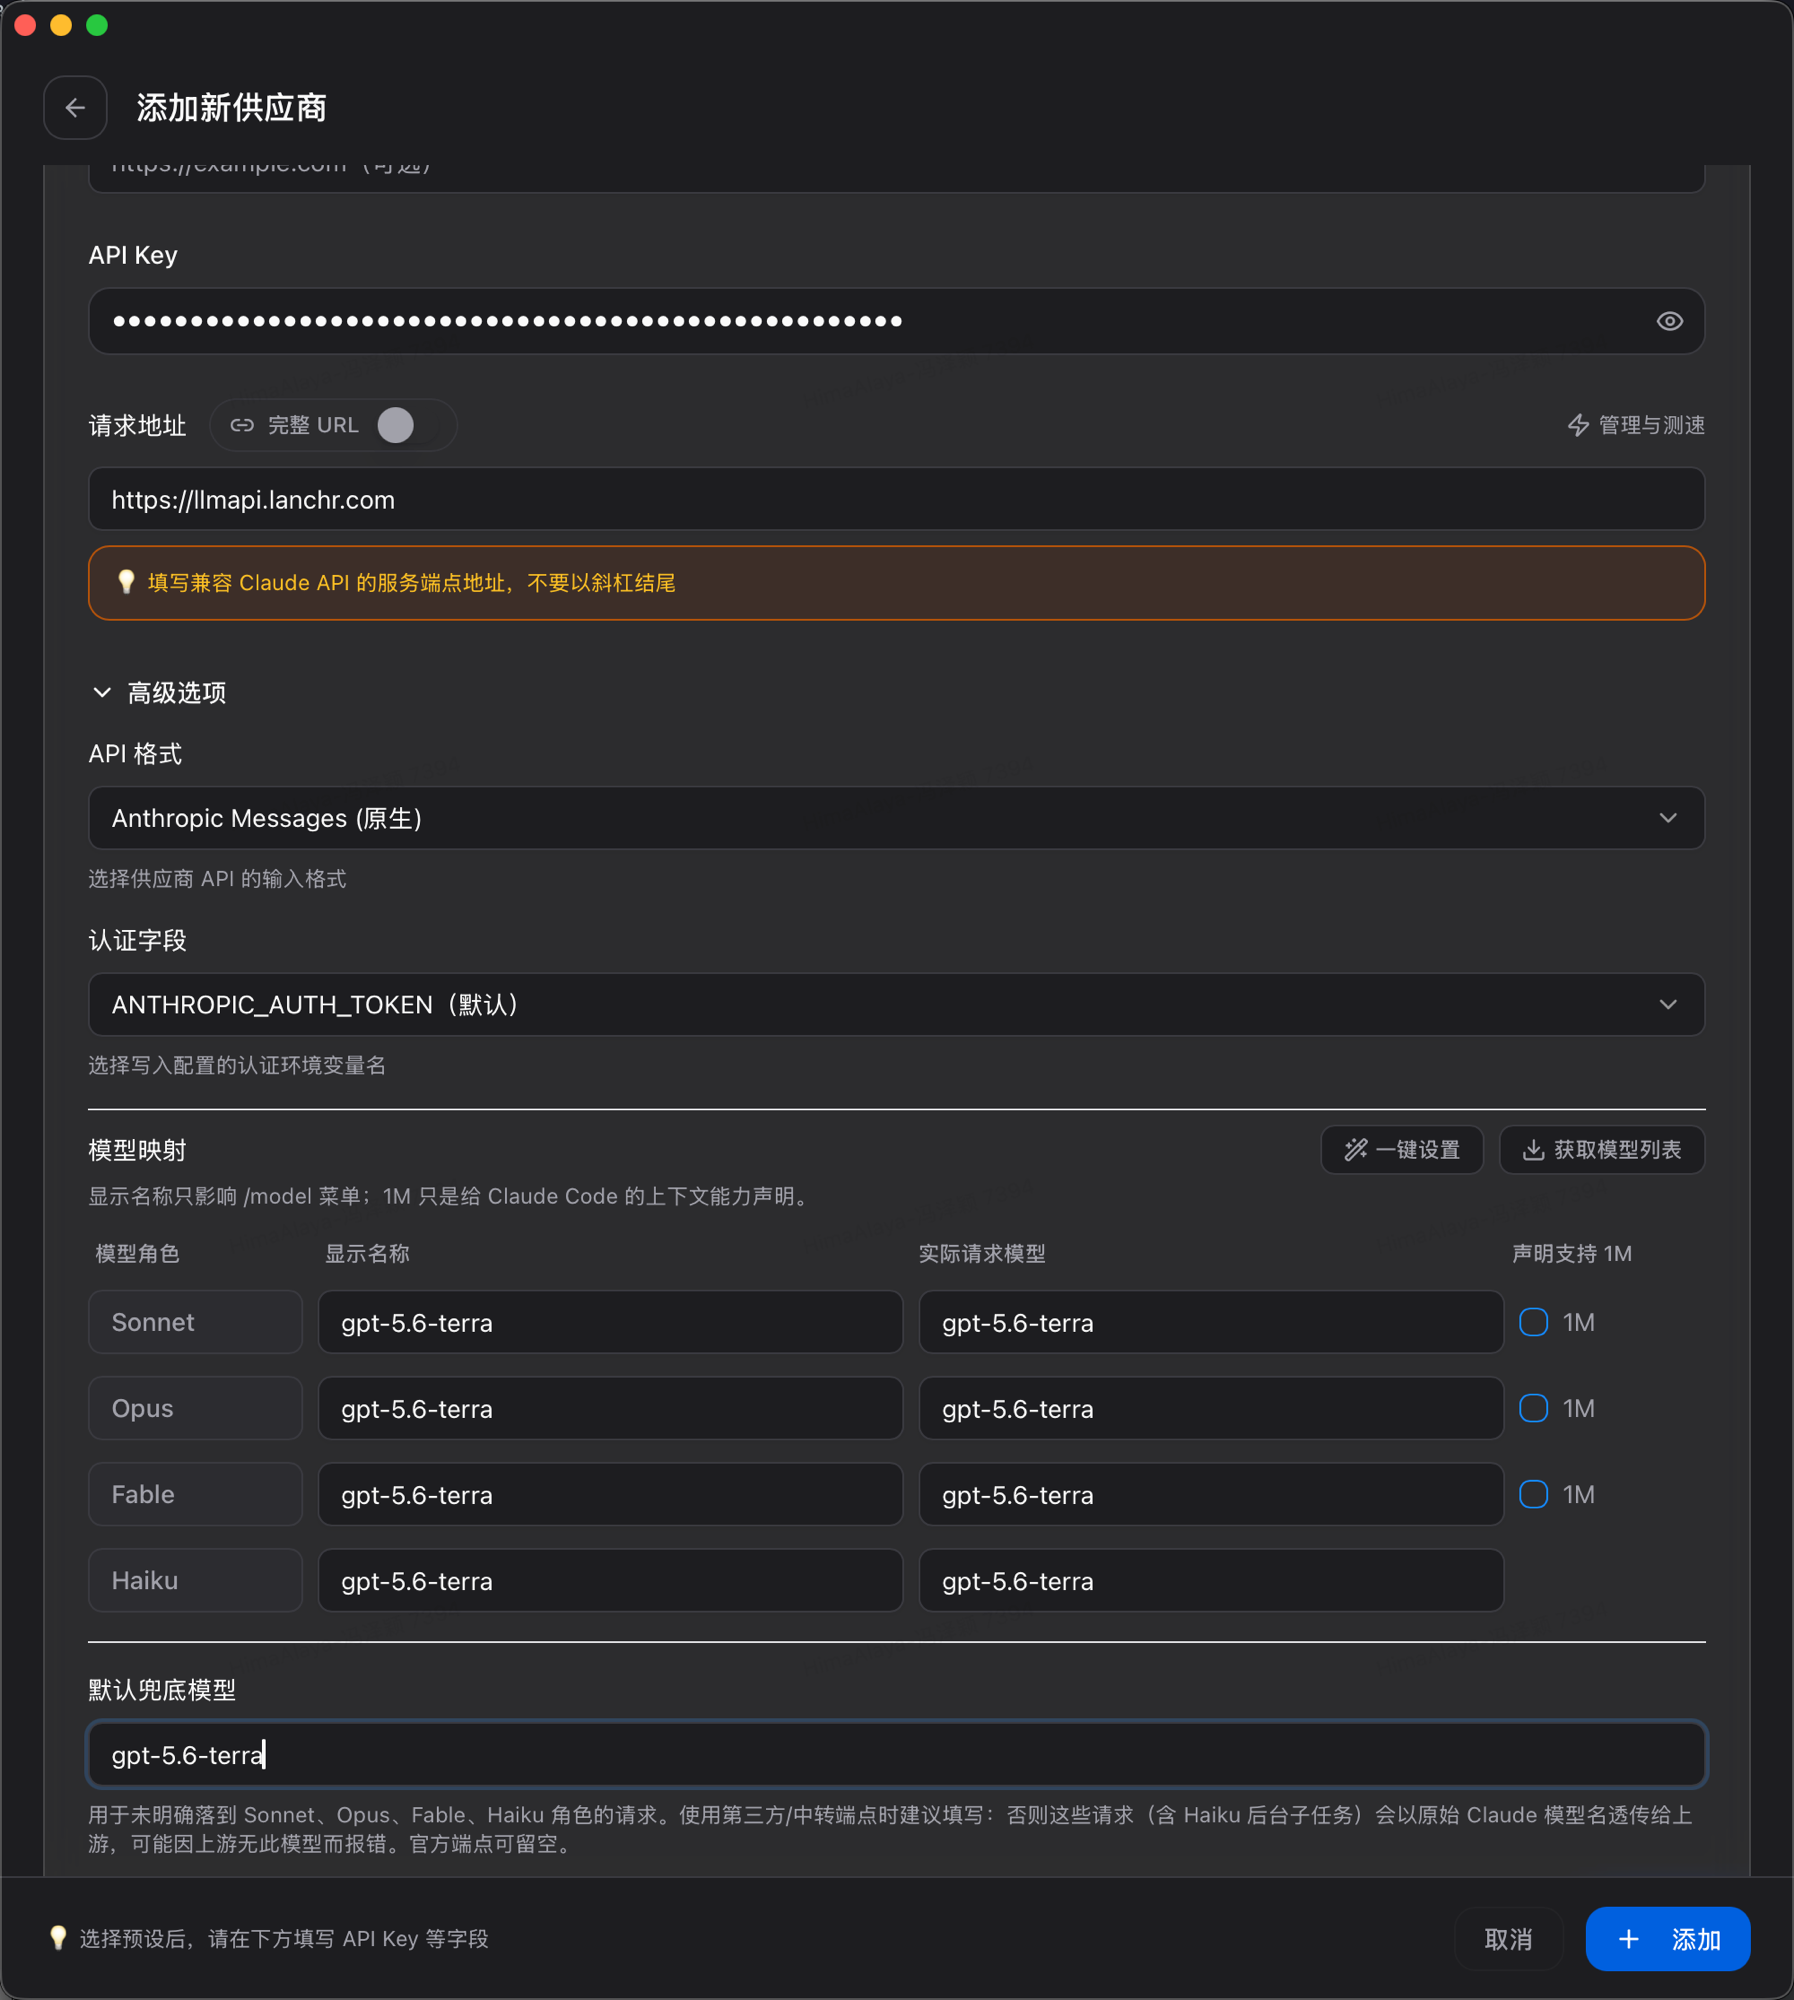
Task: Click Haiku 显示名称 input field
Action: point(610,1580)
